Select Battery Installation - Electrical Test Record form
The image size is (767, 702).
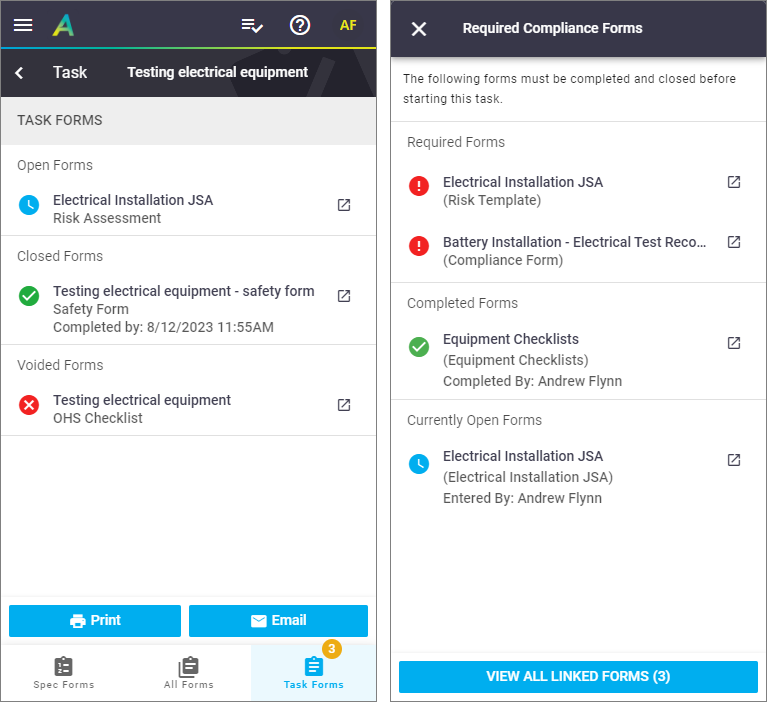pos(578,251)
